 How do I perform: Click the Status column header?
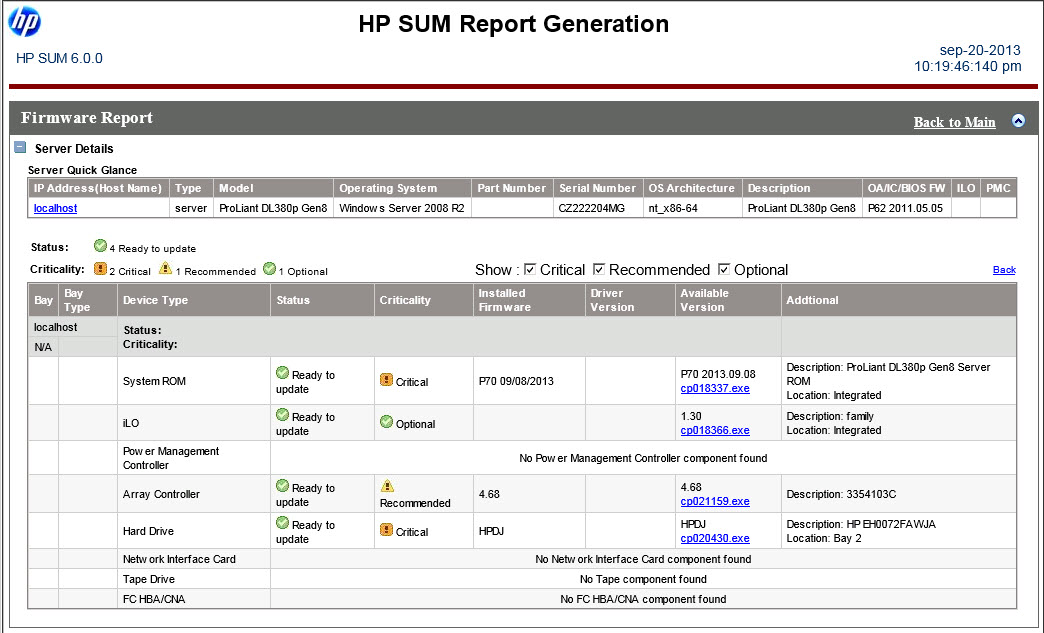coord(322,300)
